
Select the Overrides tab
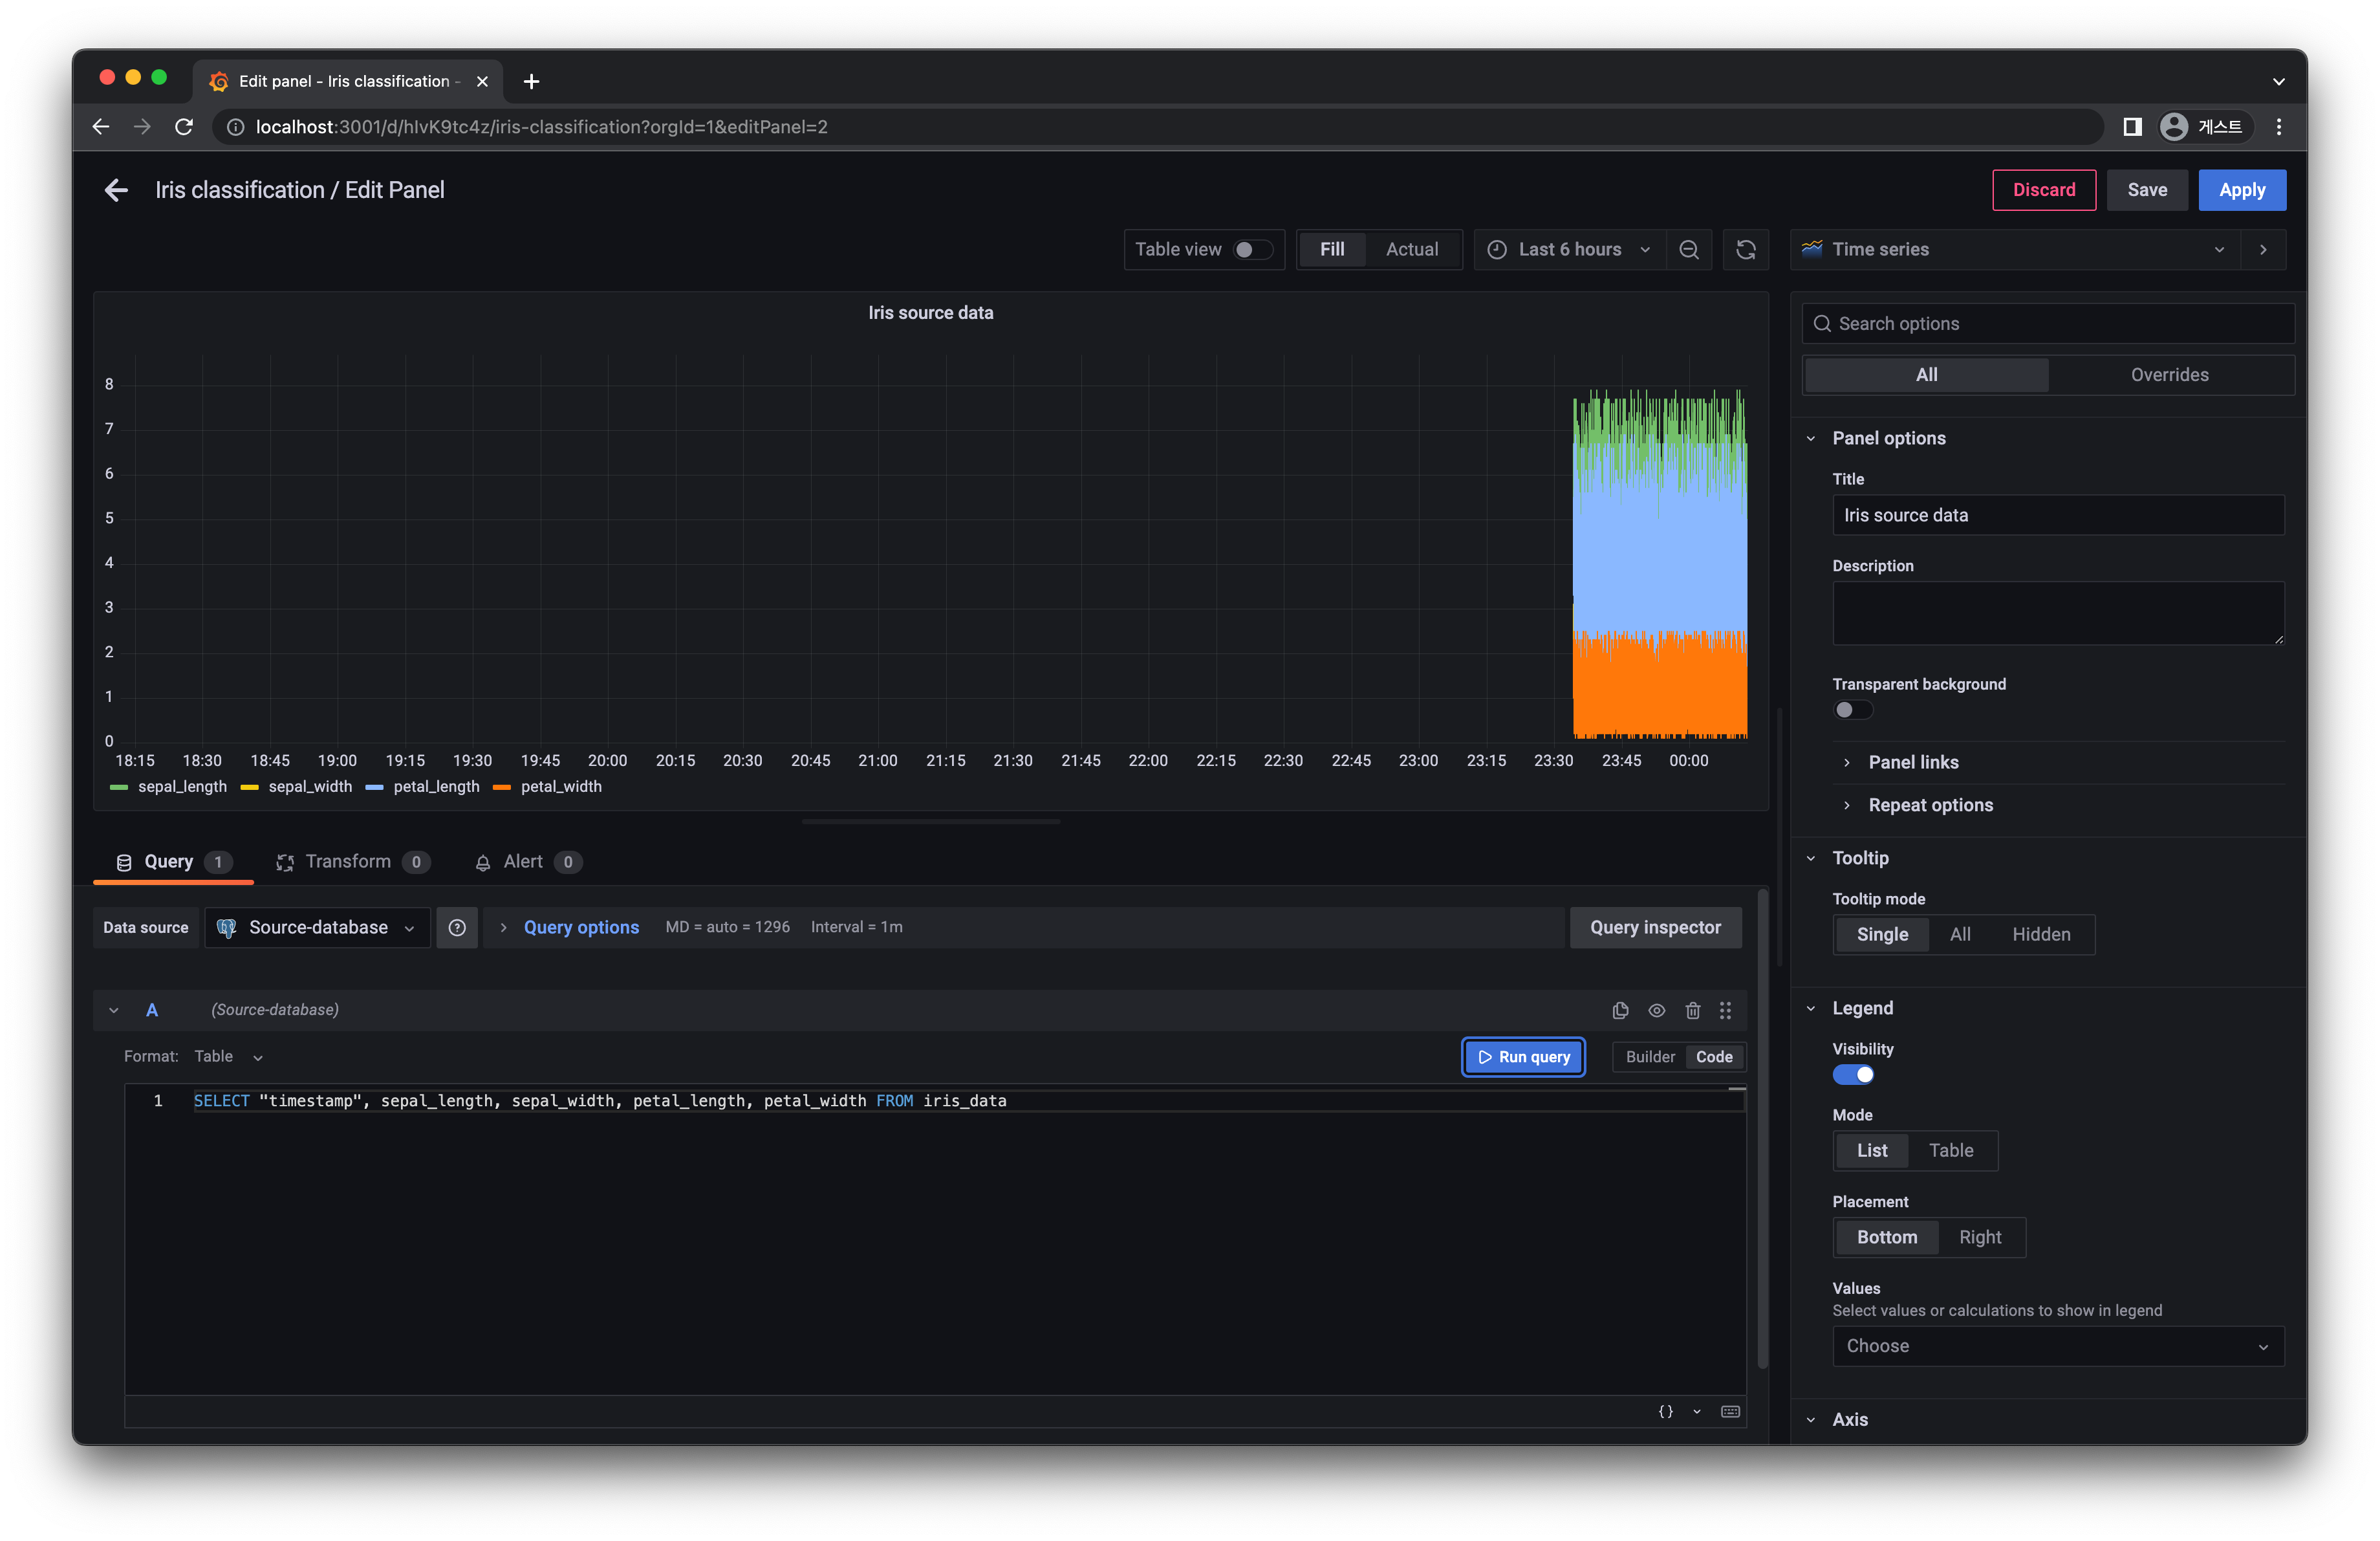point(2169,375)
